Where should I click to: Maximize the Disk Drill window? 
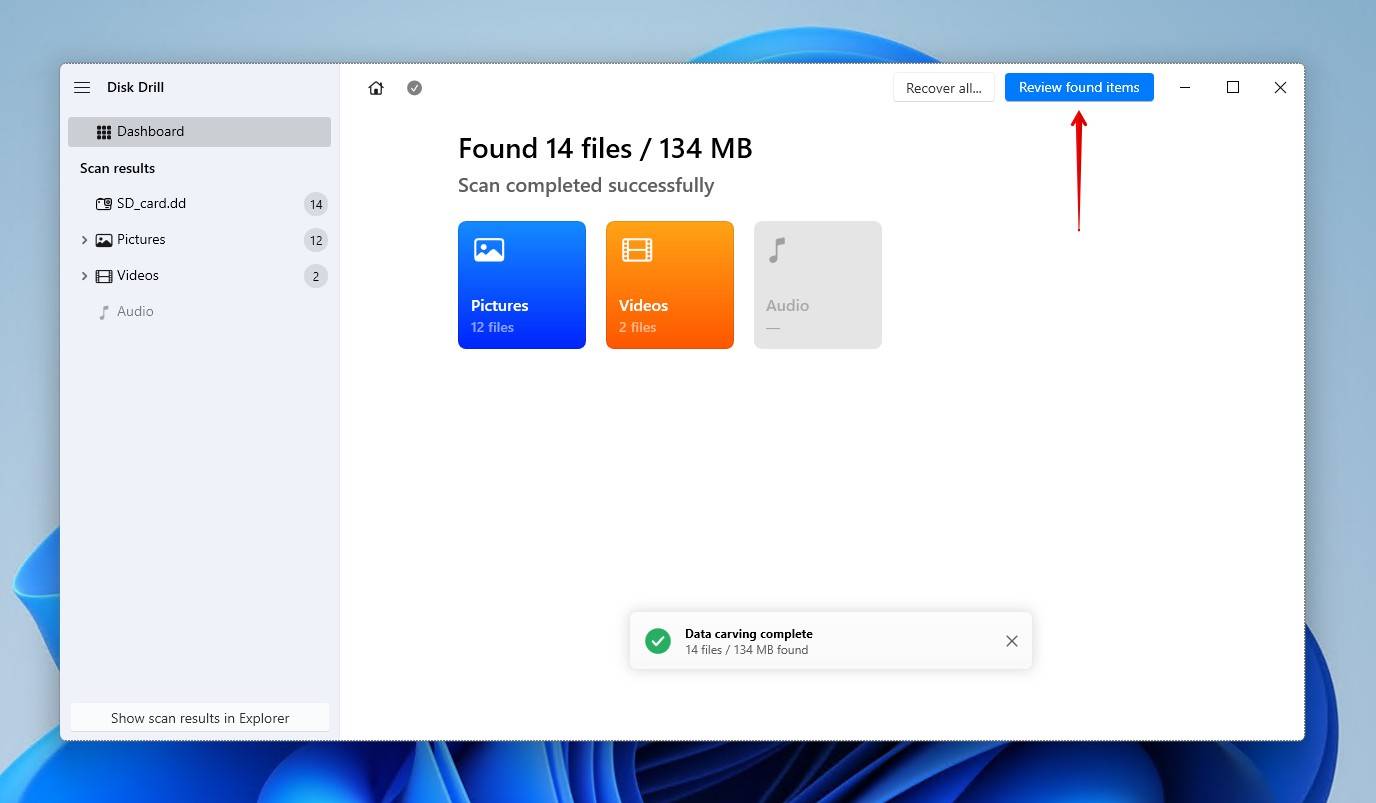pos(1233,87)
